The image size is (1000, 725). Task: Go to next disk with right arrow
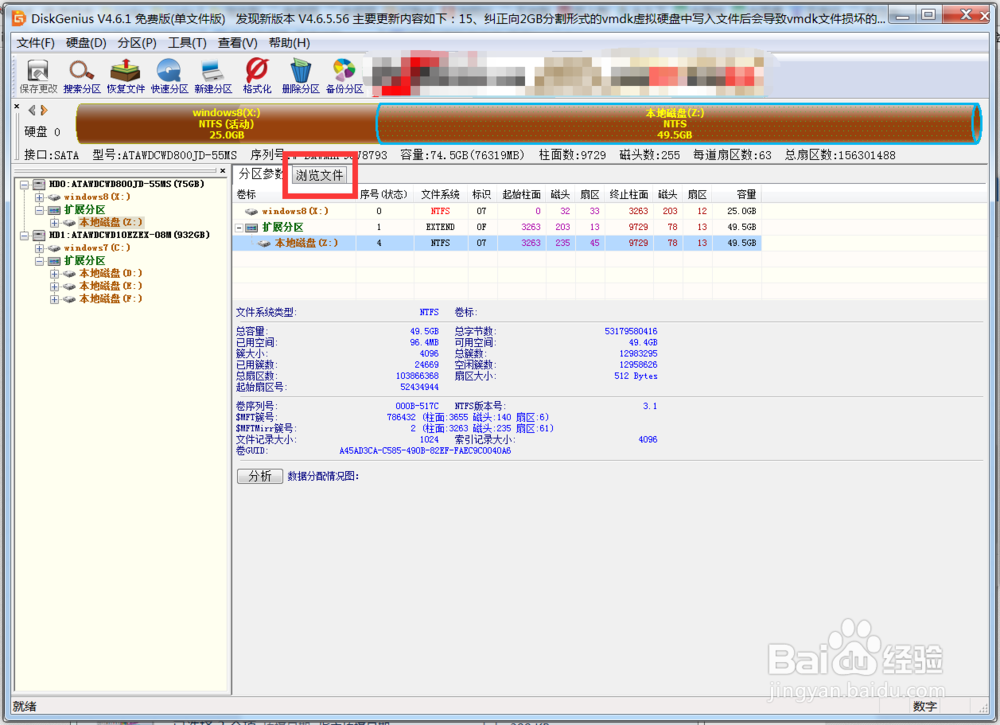pyautogui.click(x=43, y=110)
